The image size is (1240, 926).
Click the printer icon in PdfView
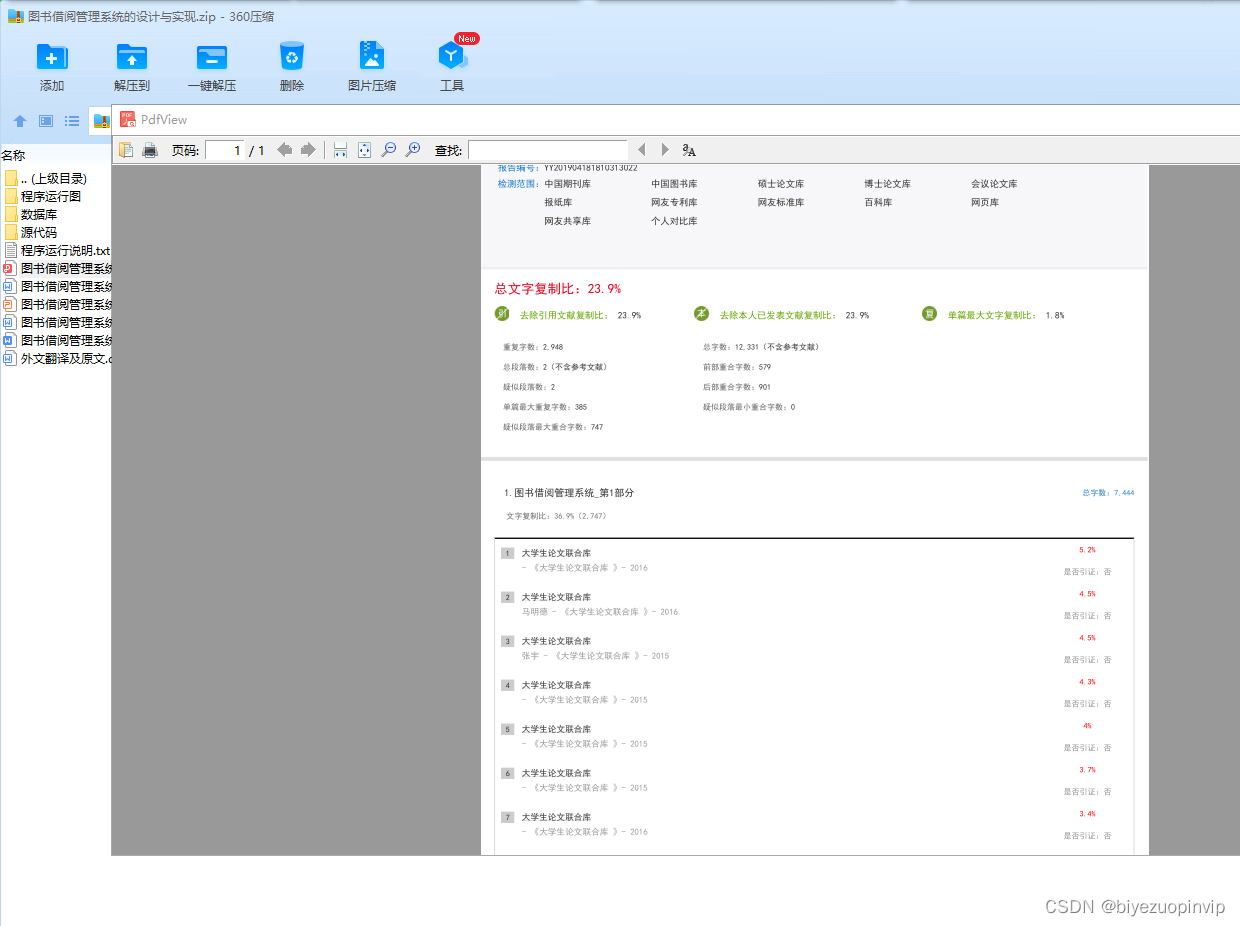click(x=150, y=150)
